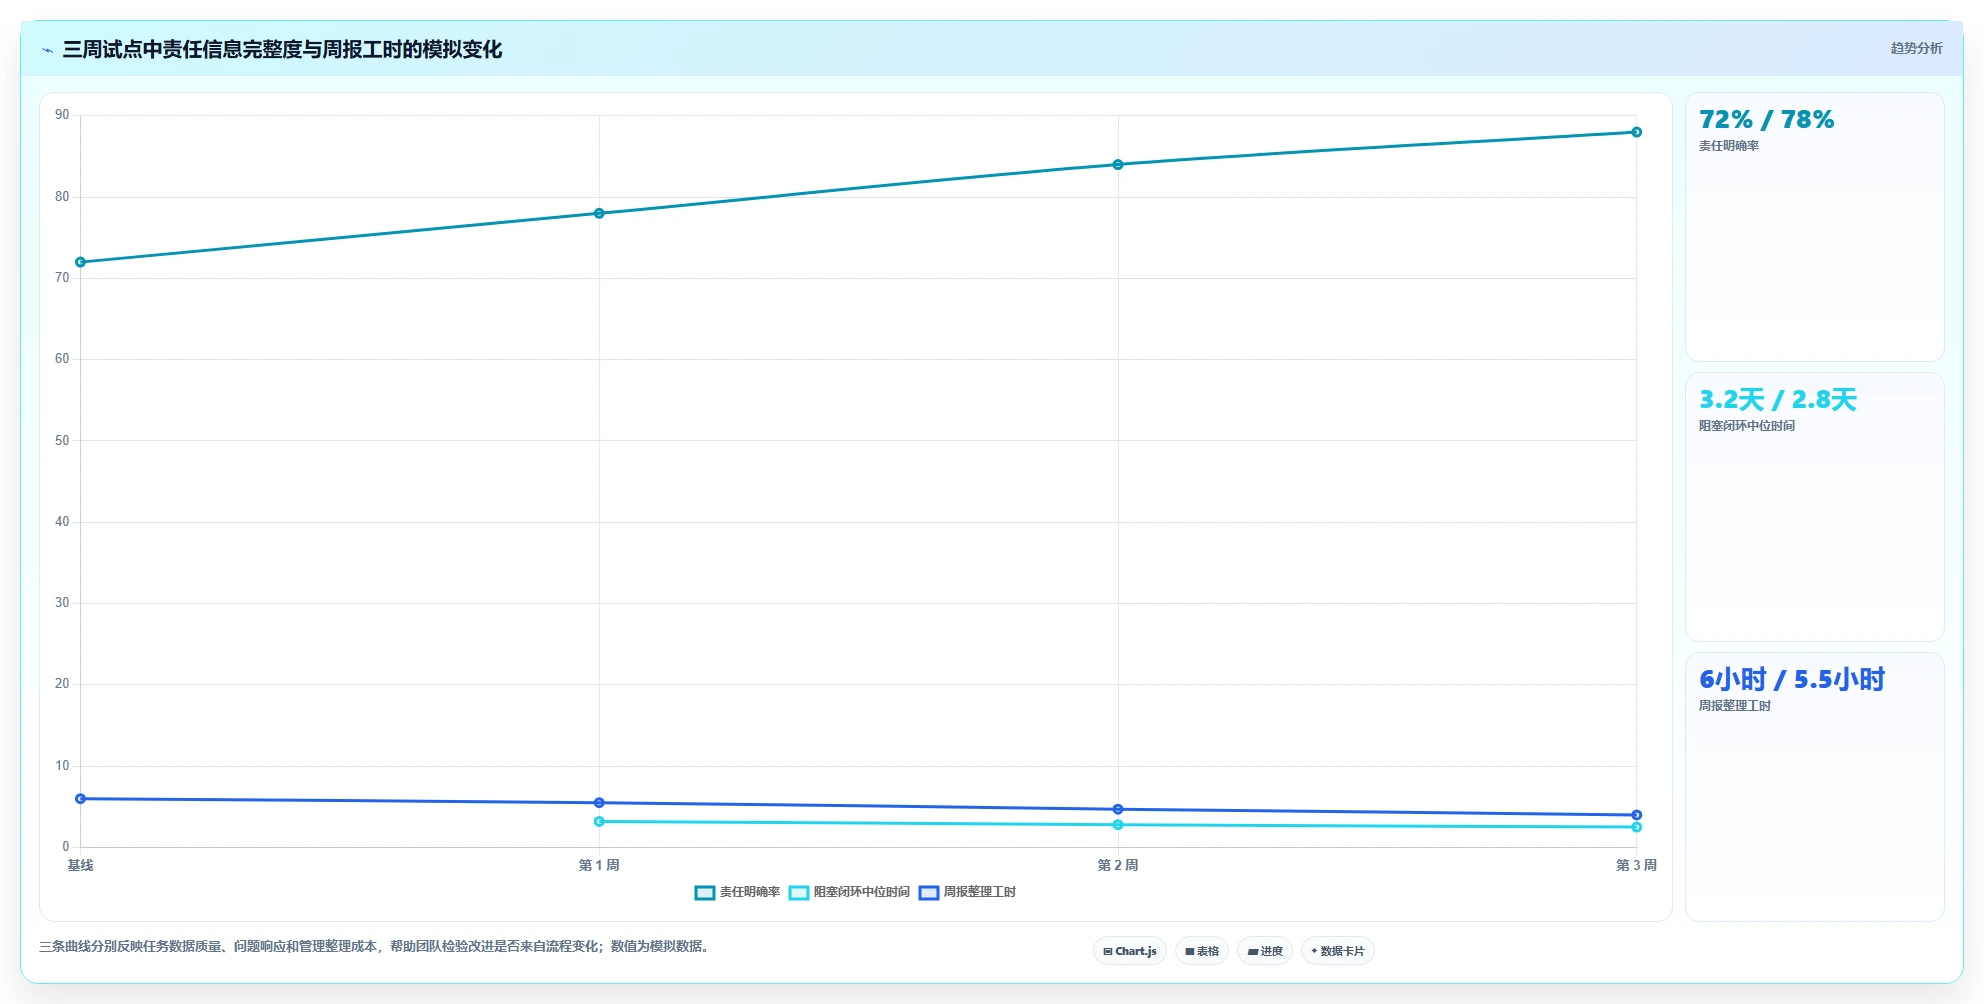Click the 表格 tag chip

[x=1202, y=951]
